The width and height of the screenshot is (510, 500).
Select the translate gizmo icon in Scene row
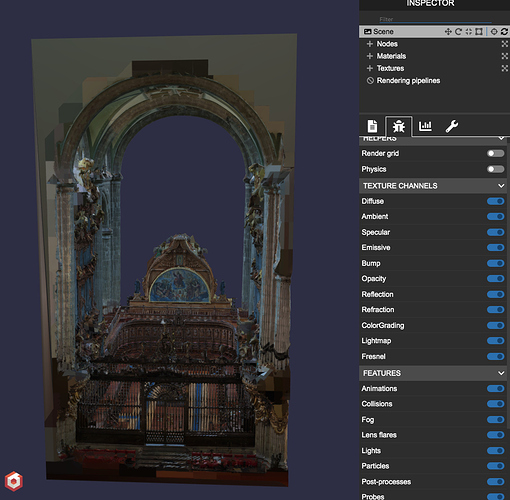pos(448,31)
